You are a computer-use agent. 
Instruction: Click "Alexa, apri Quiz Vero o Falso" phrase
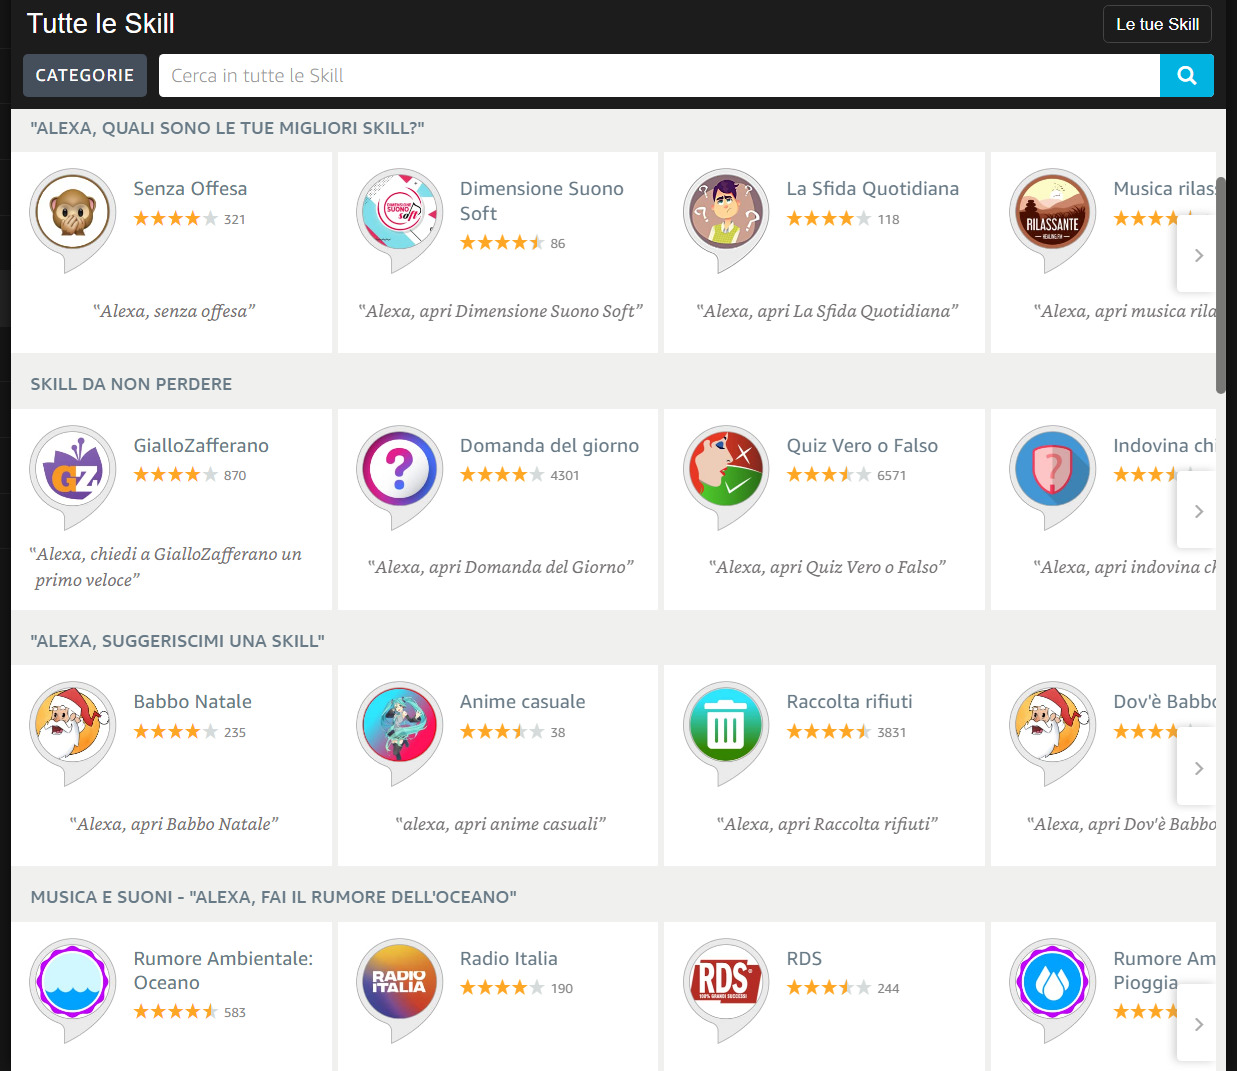pos(827,567)
